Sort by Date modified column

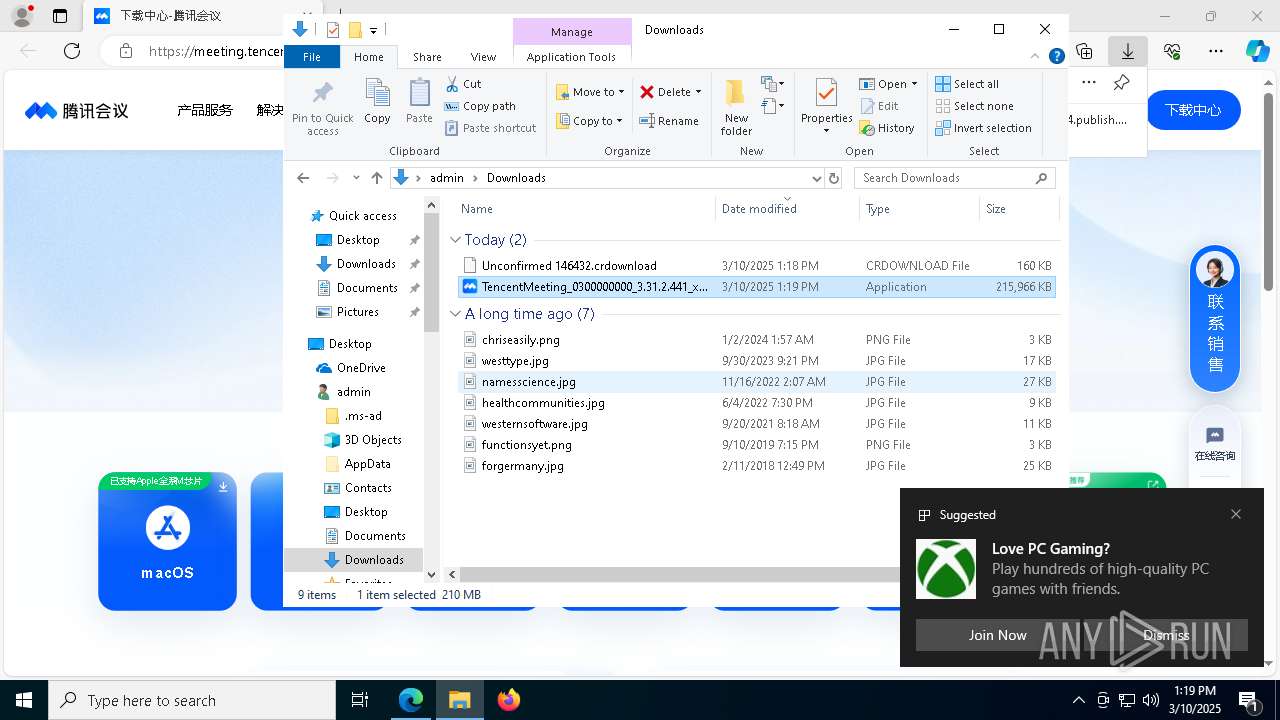(787, 209)
